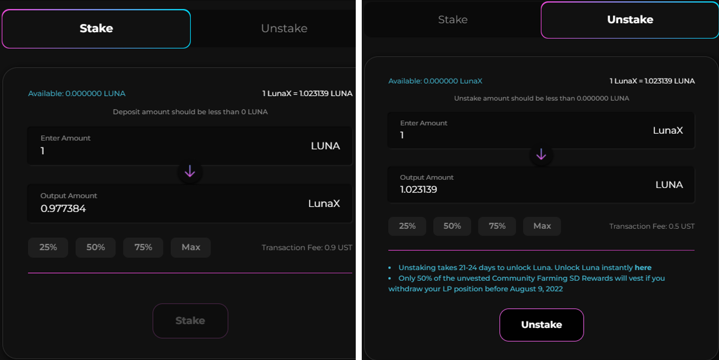Switch to Unstake tab in left panel
Screen dimensions: 719x360
[284, 28]
